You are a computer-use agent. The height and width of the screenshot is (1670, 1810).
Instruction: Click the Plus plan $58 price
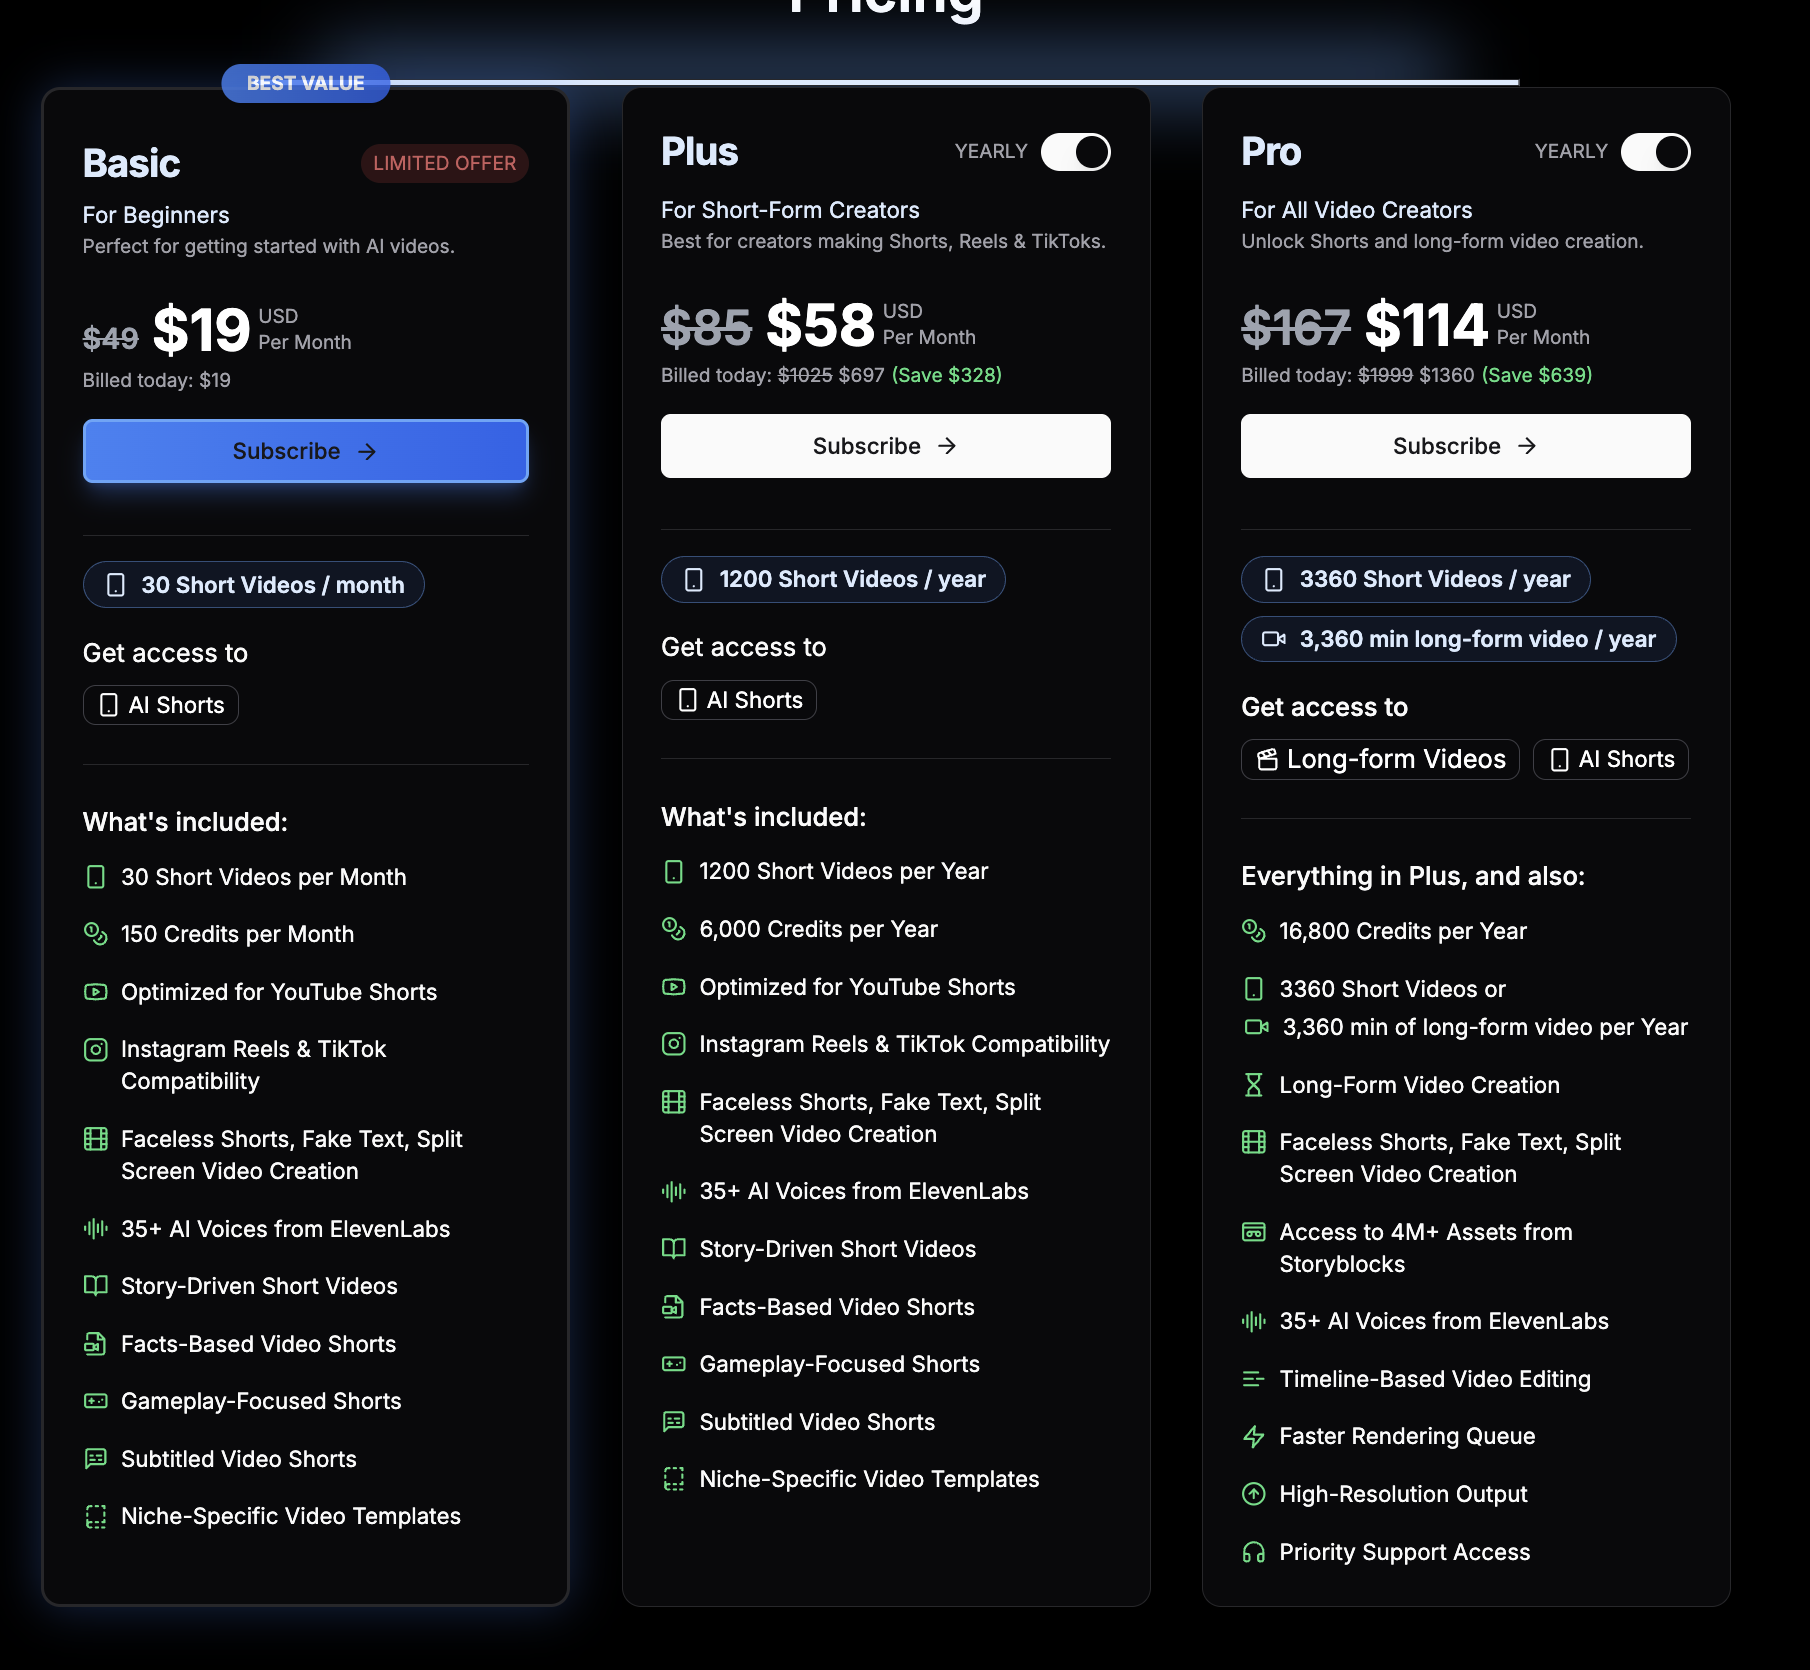click(x=820, y=324)
